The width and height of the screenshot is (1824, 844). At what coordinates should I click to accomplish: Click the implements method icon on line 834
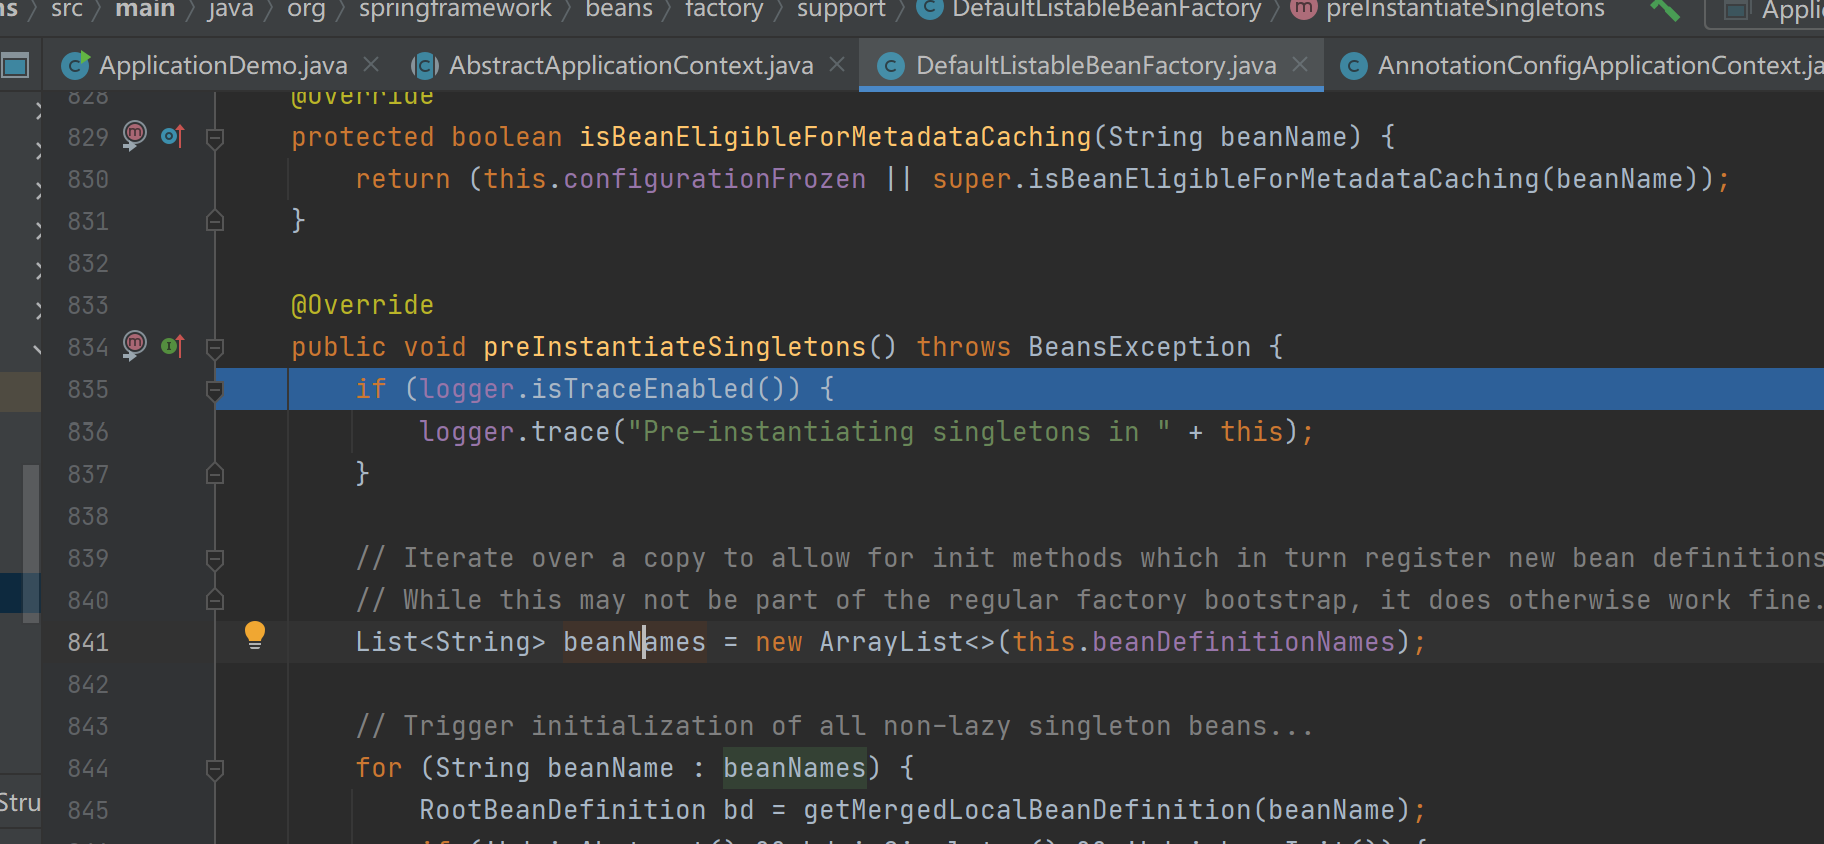(x=173, y=346)
